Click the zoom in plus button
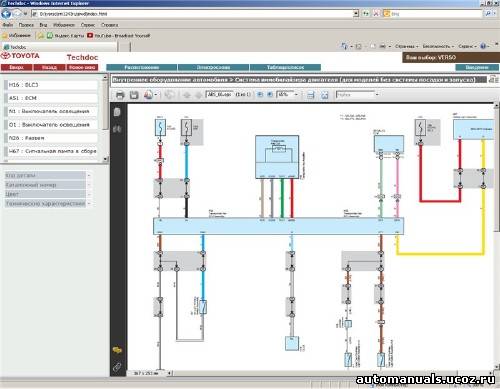 click(x=270, y=95)
